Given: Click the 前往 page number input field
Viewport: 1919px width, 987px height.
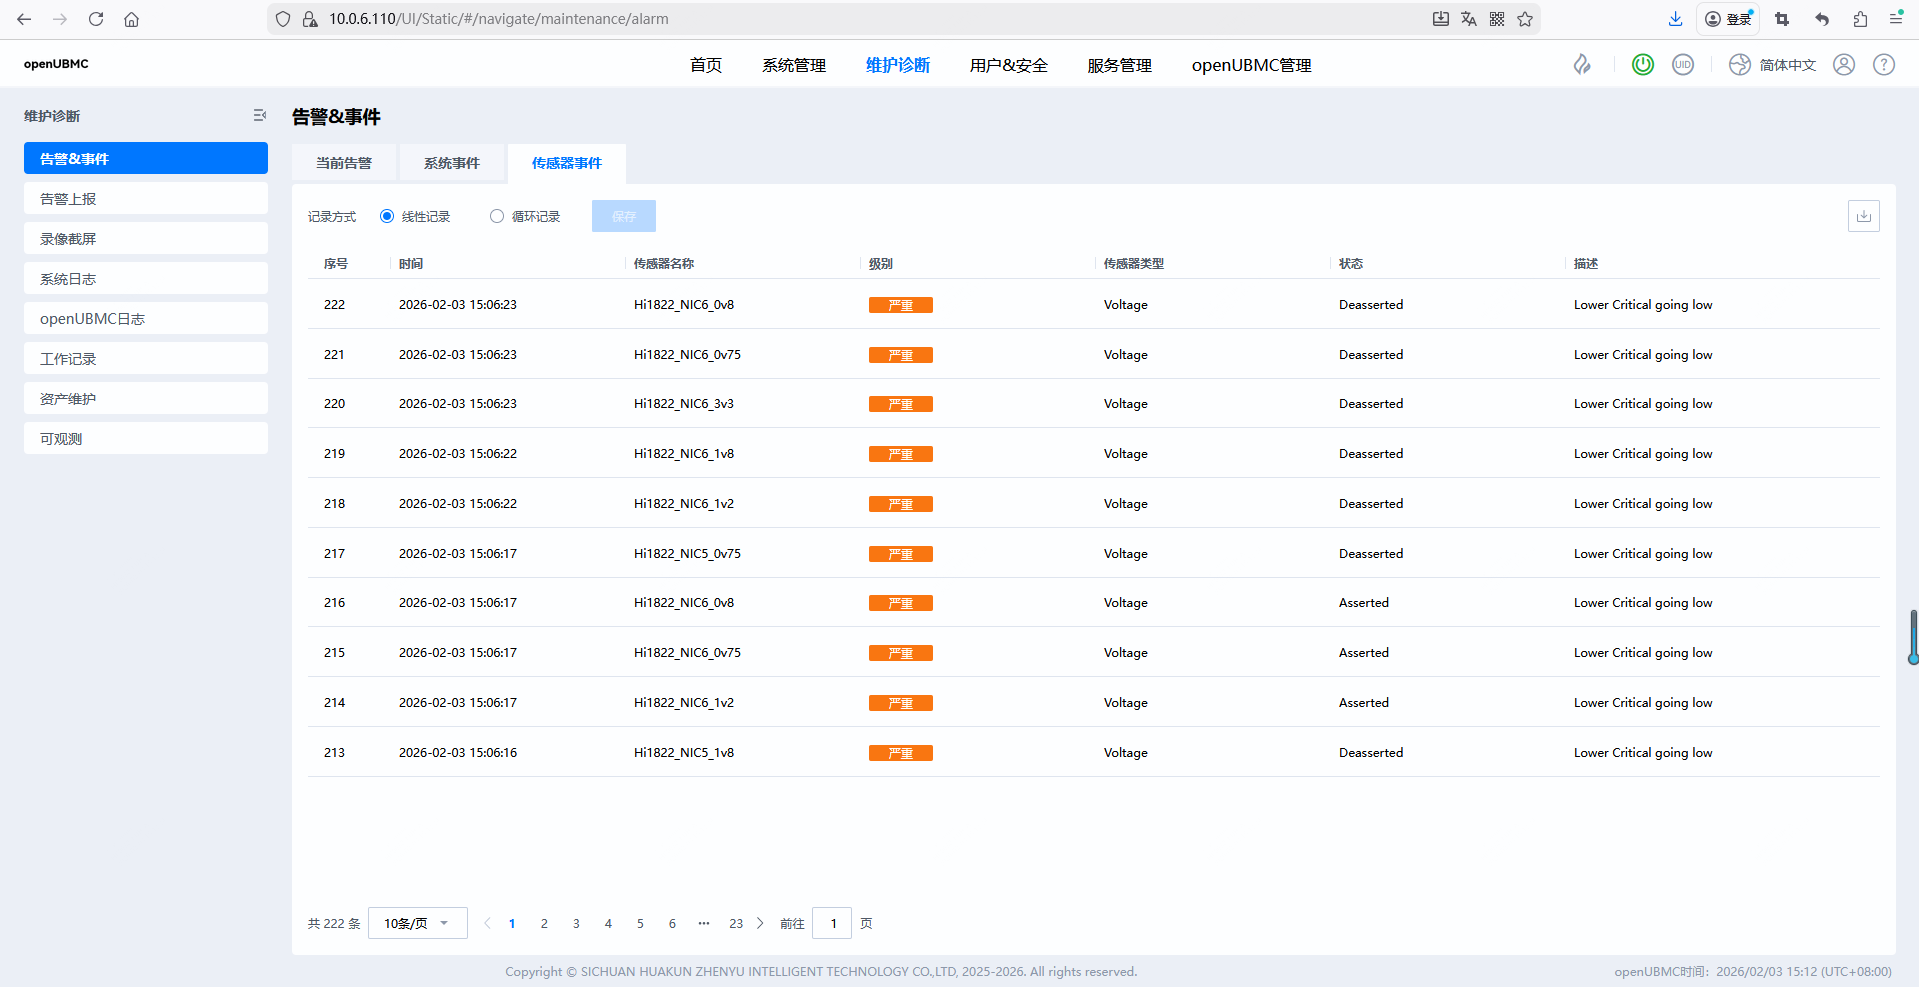Looking at the screenshot, I should pos(832,923).
